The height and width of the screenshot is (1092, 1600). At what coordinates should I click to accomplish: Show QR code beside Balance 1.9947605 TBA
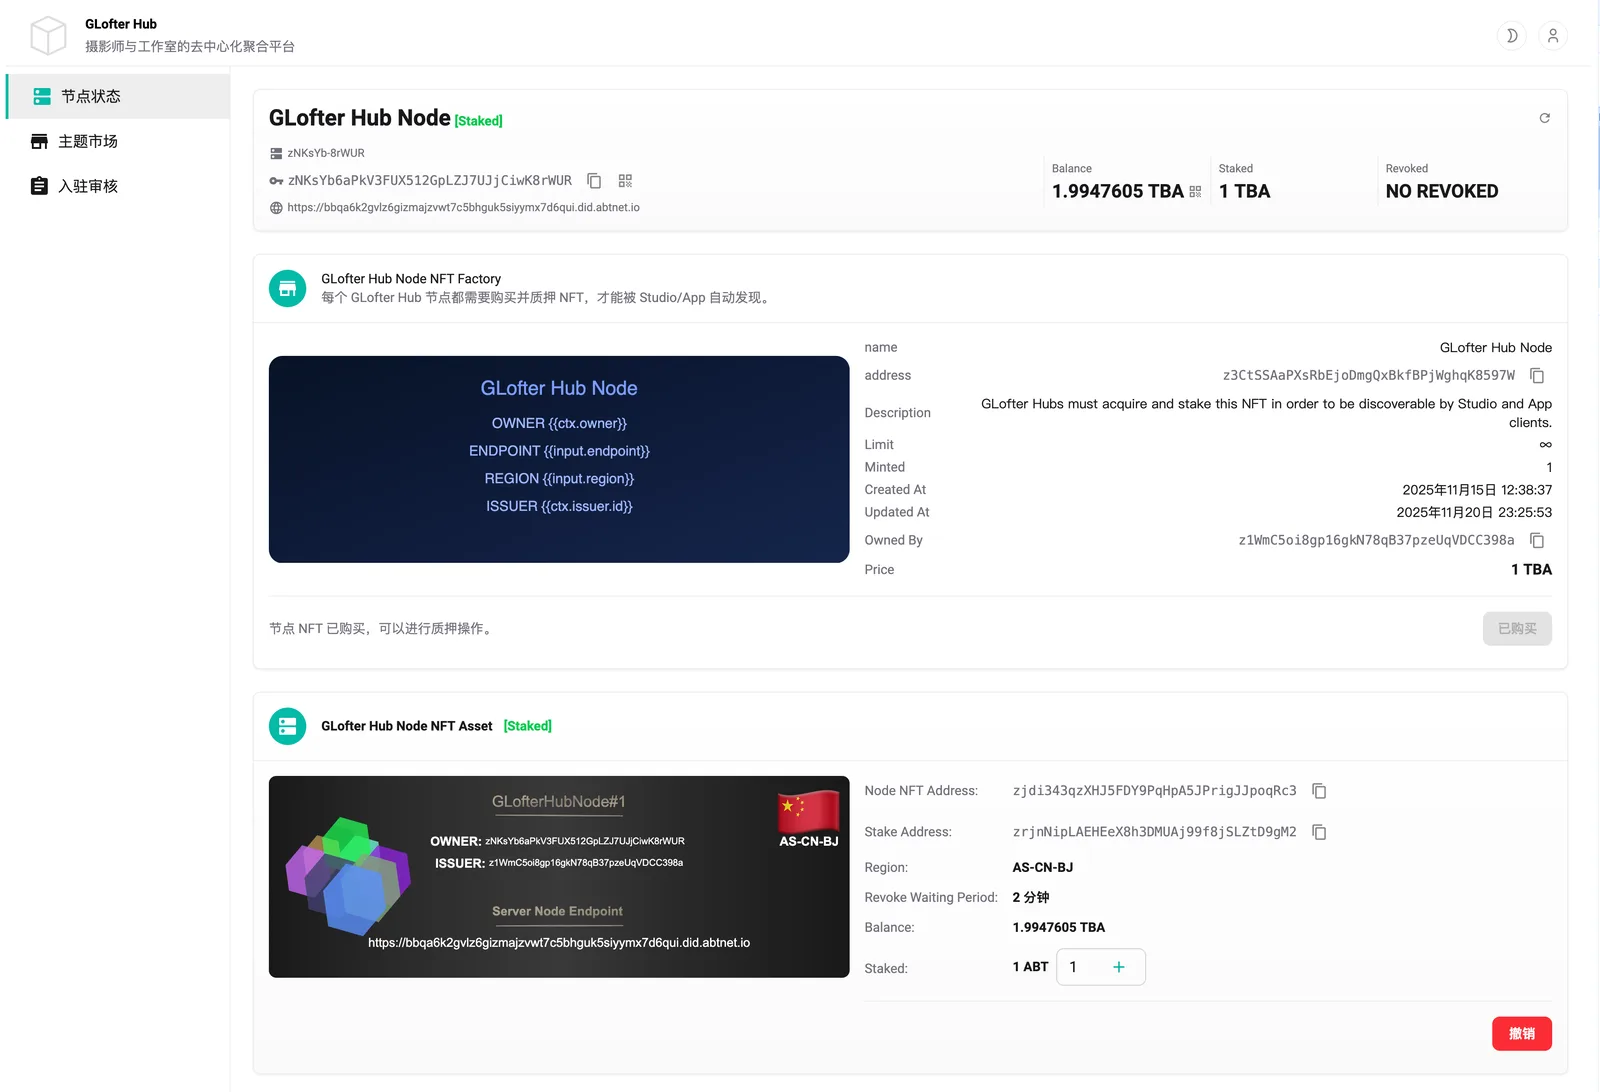coord(1195,191)
